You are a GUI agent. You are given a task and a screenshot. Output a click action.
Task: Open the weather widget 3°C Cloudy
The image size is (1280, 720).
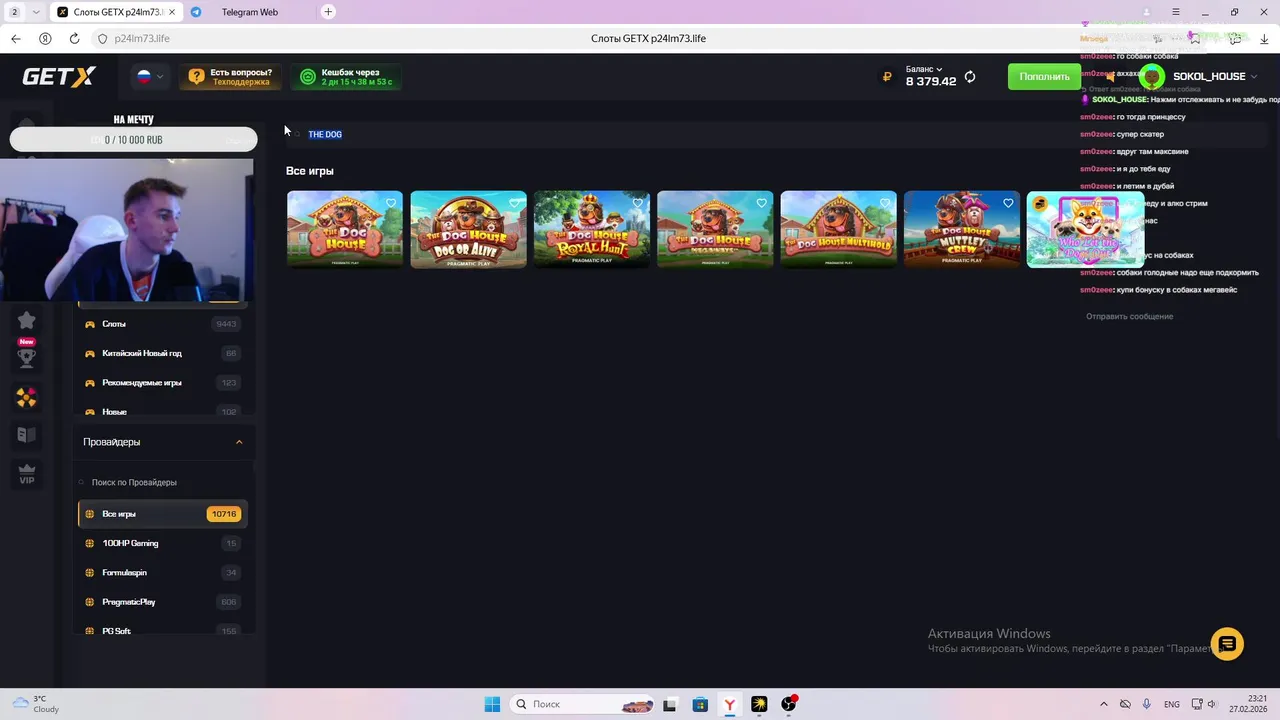(x=34, y=704)
